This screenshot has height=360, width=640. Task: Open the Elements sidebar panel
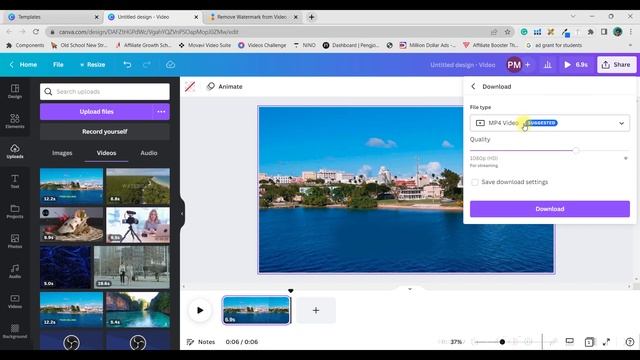tap(15, 121)
